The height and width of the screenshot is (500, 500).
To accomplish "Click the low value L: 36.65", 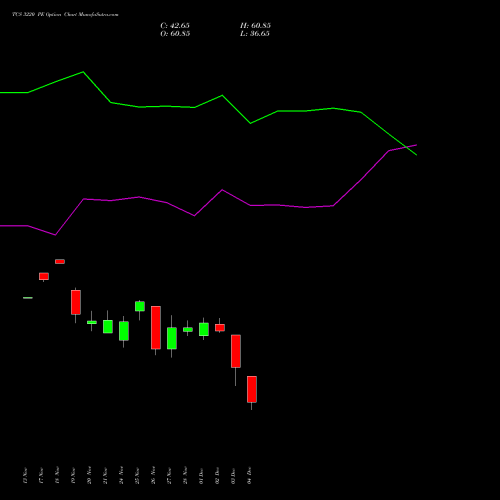I will (255, 34).
